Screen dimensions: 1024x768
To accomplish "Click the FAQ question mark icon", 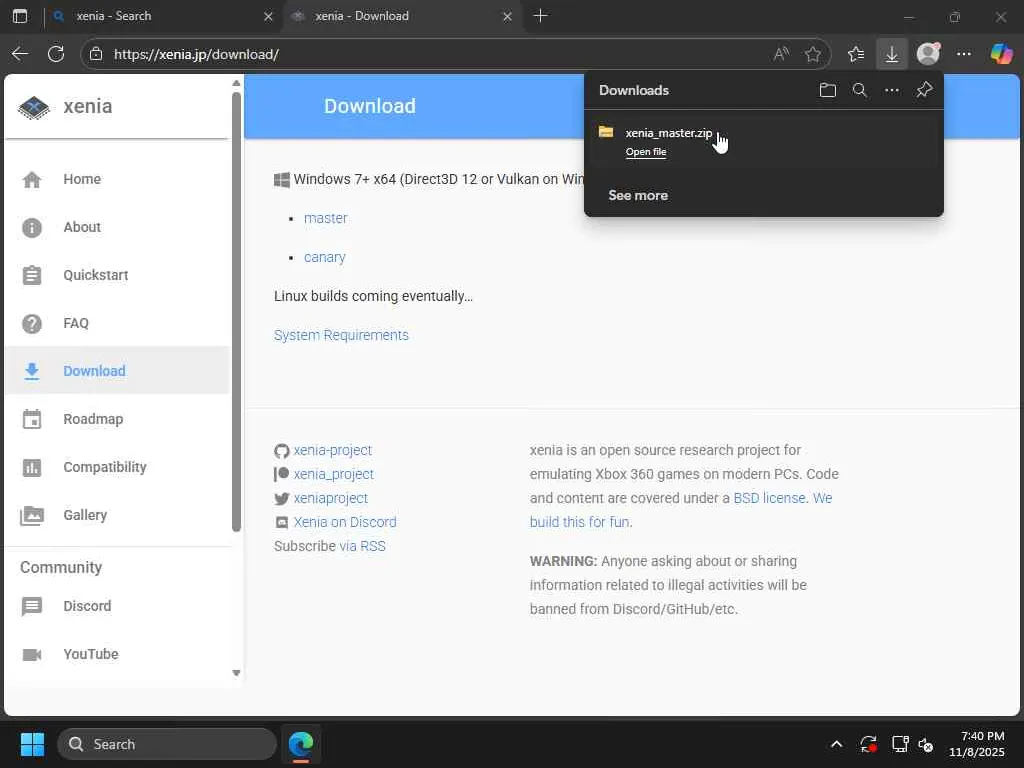I will (31, 323).
